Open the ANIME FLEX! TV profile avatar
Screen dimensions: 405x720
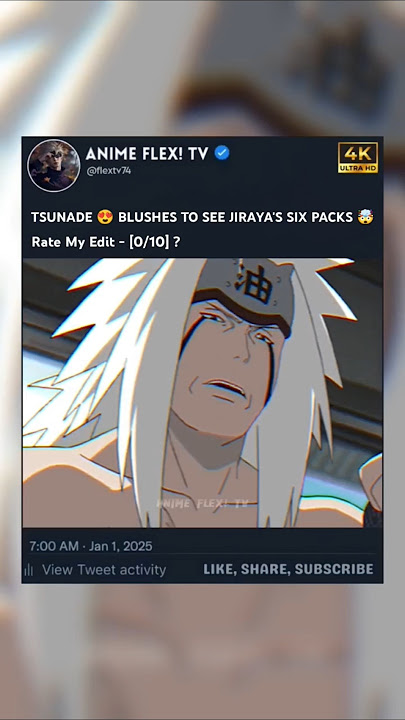54,166
